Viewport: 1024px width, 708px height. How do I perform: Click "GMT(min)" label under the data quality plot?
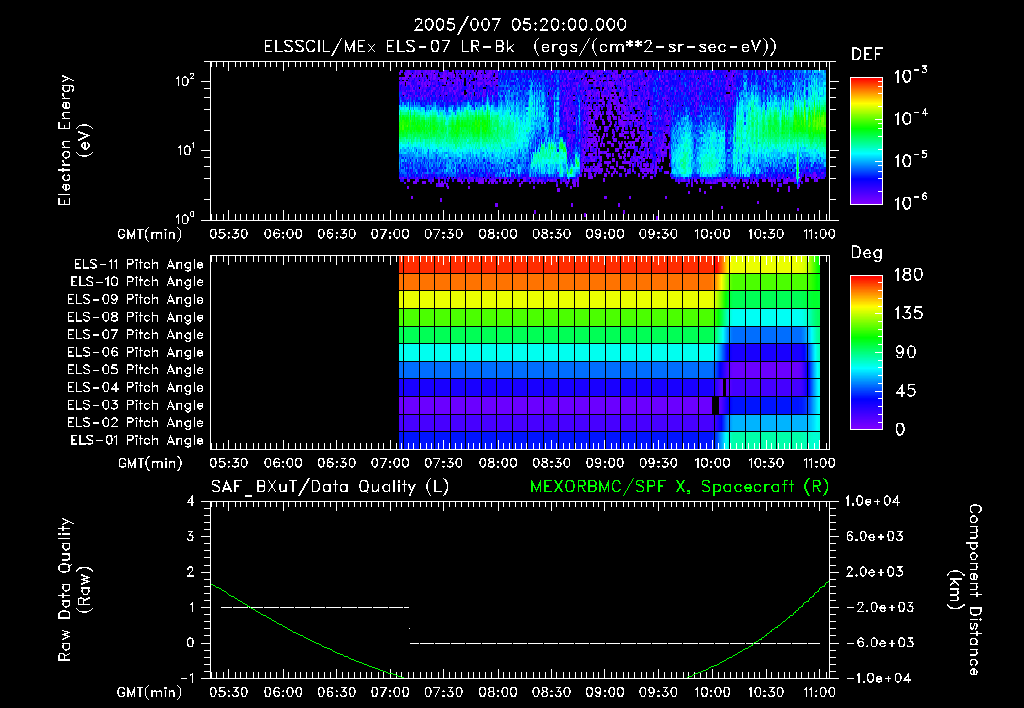(x=150, y=693)
